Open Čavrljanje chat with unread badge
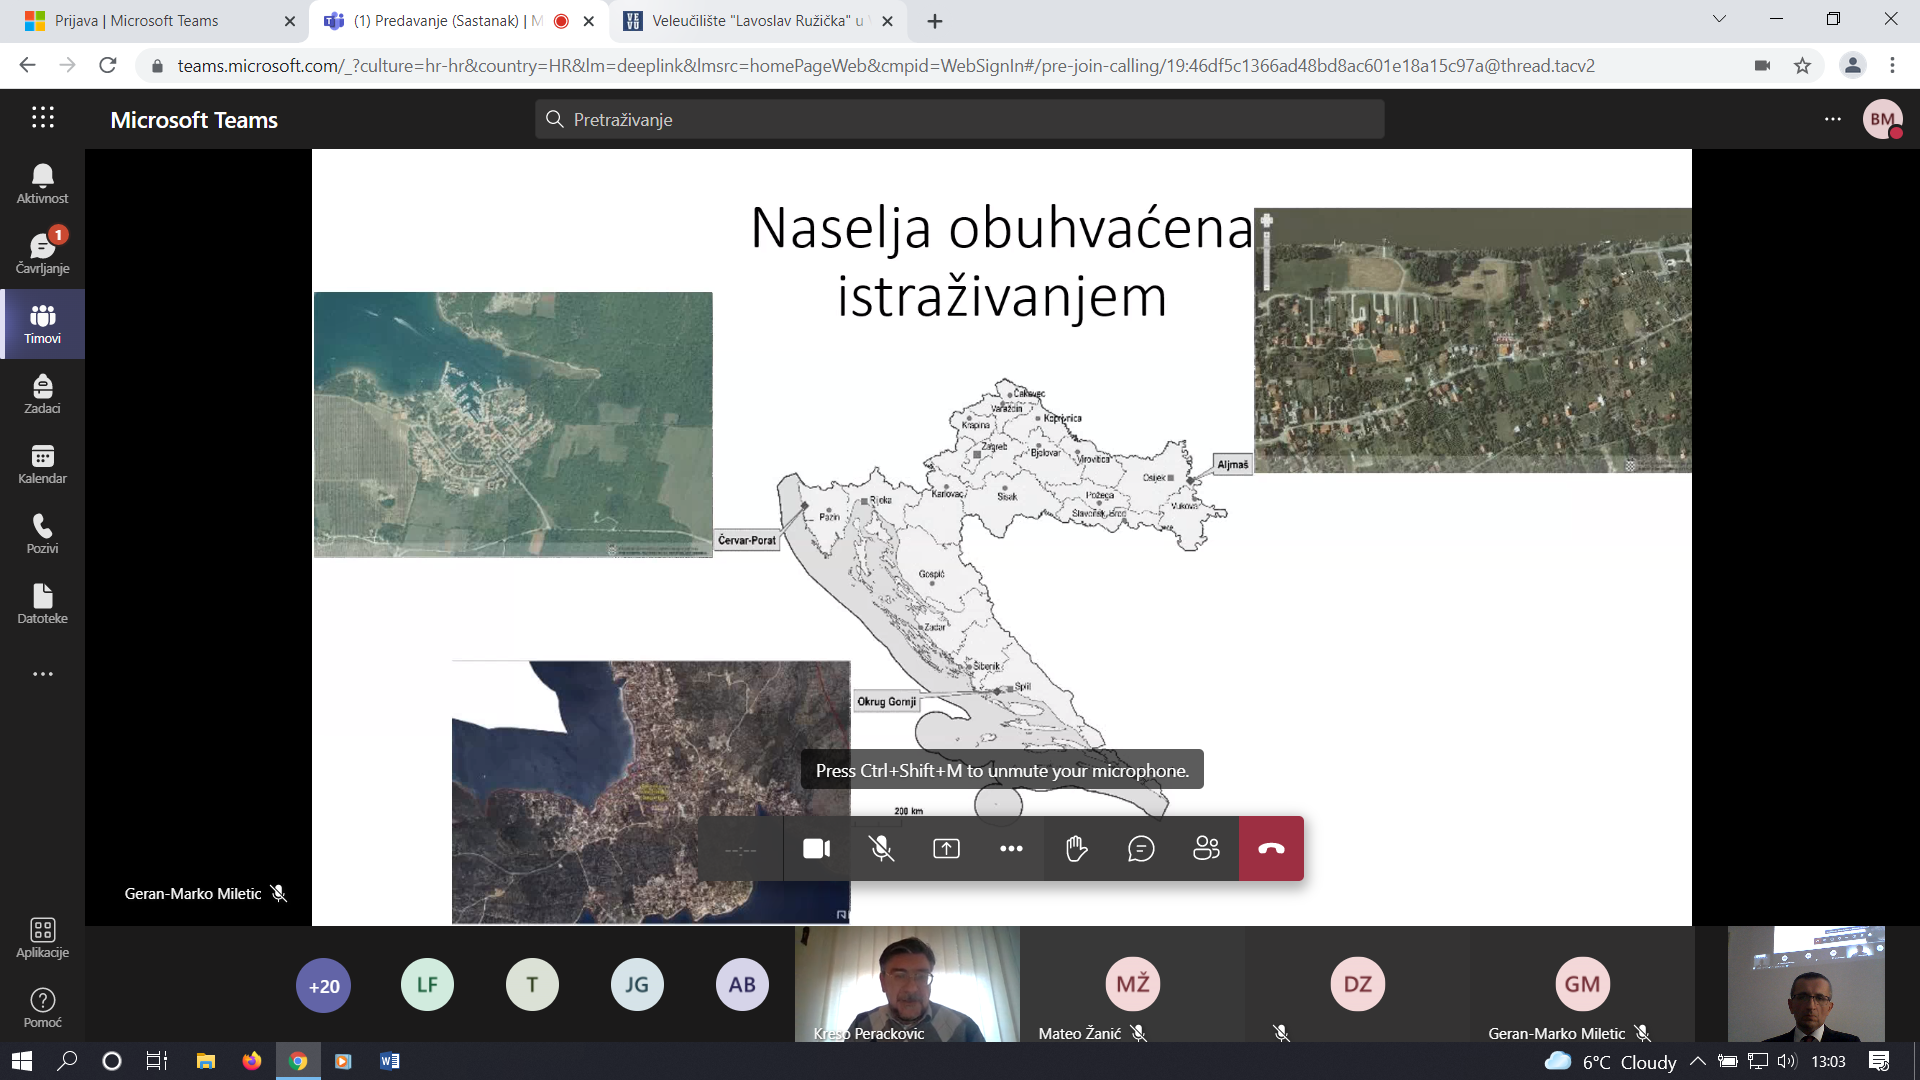1920x1080 pixels. [x=42, y=254]
